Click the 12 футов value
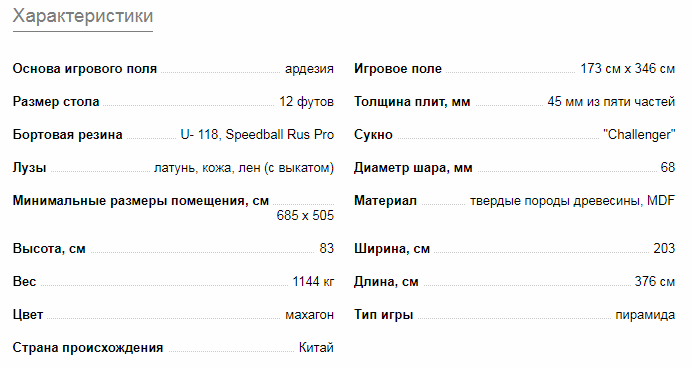692x367 pixels. point(306,102)
